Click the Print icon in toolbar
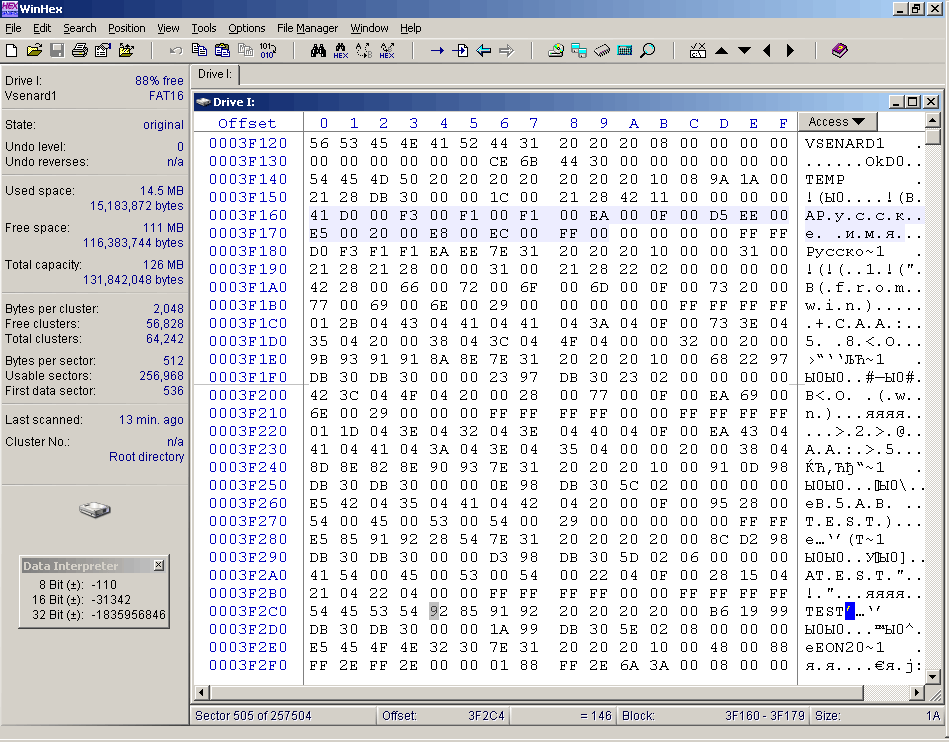 point(80,50)
